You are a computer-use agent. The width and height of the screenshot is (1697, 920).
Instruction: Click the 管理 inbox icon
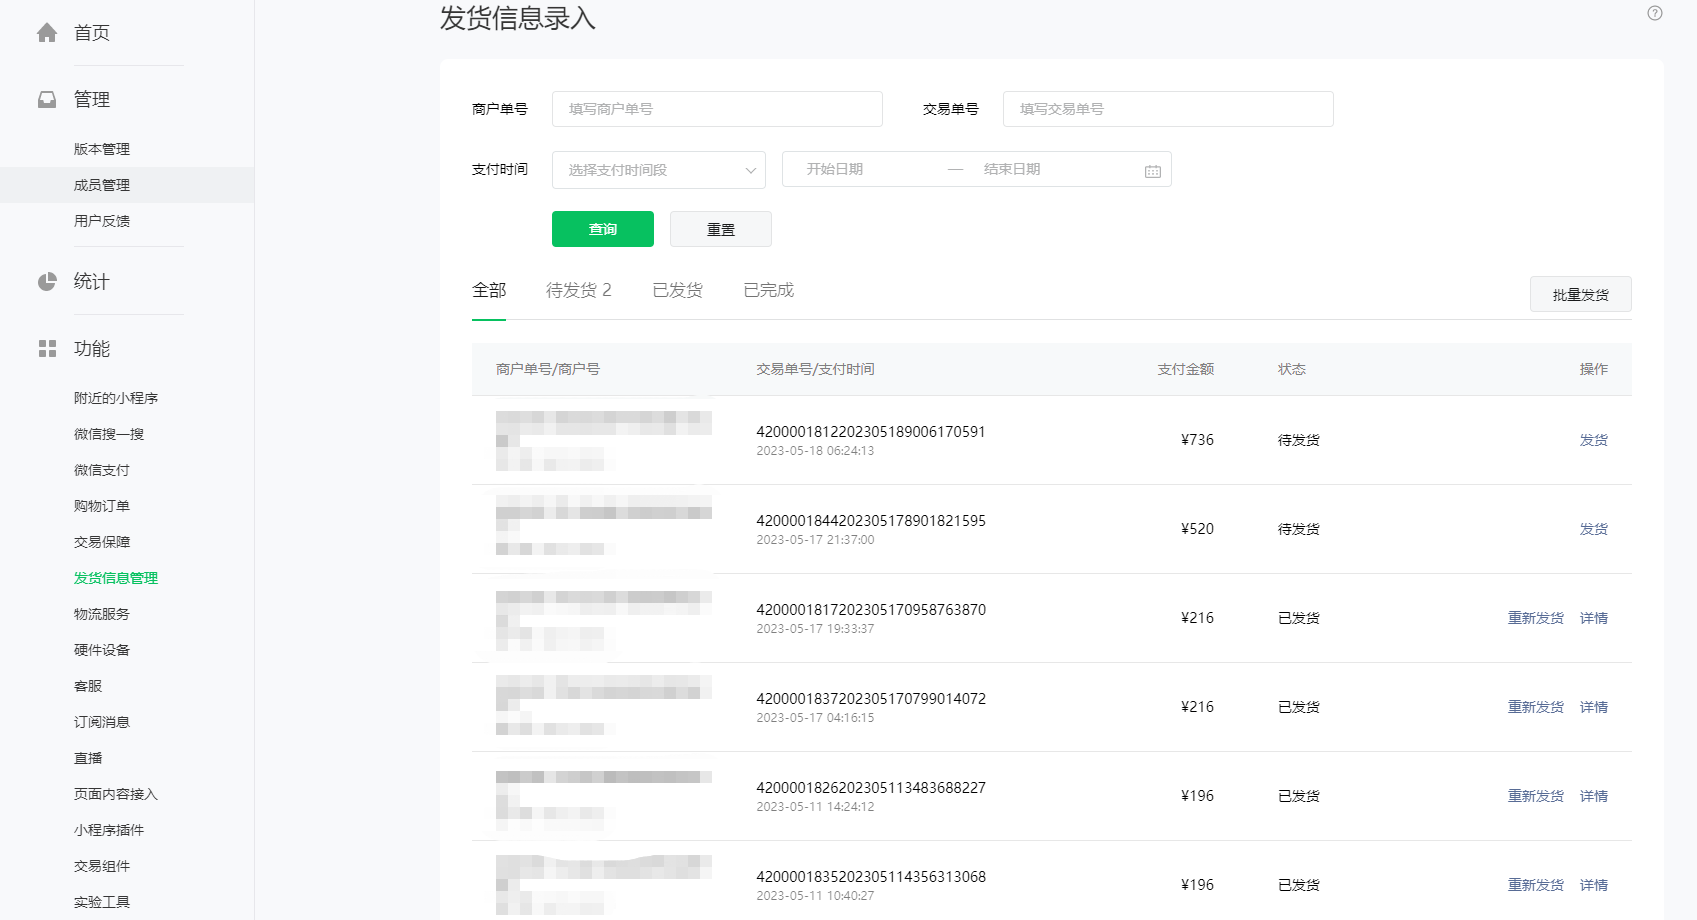coord(47,100)
